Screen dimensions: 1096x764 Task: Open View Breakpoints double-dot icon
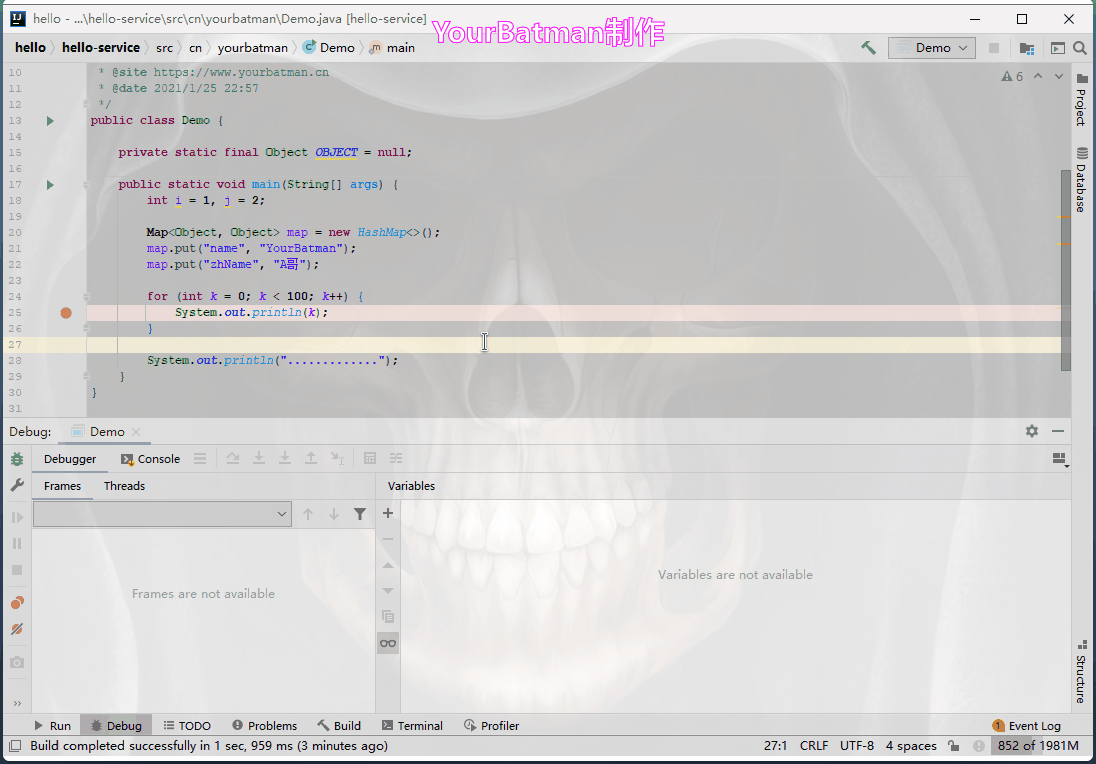(17, 603)
